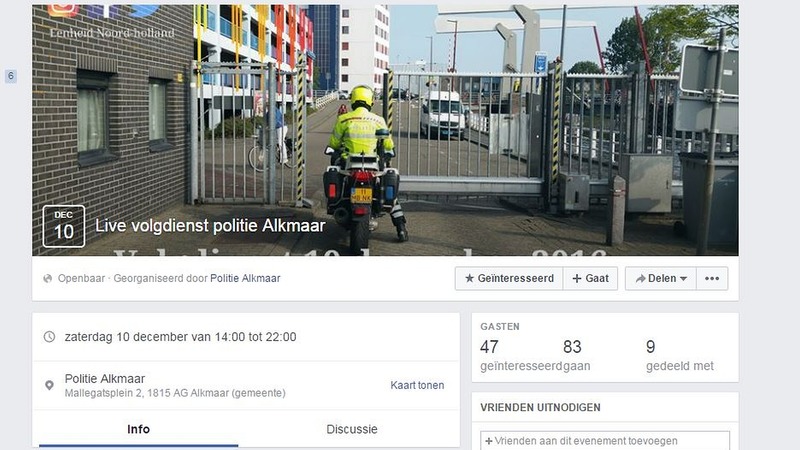Click the location pin icon
Image resolution: width=800 pixels, height=450 pixels.
pos(49,385)
